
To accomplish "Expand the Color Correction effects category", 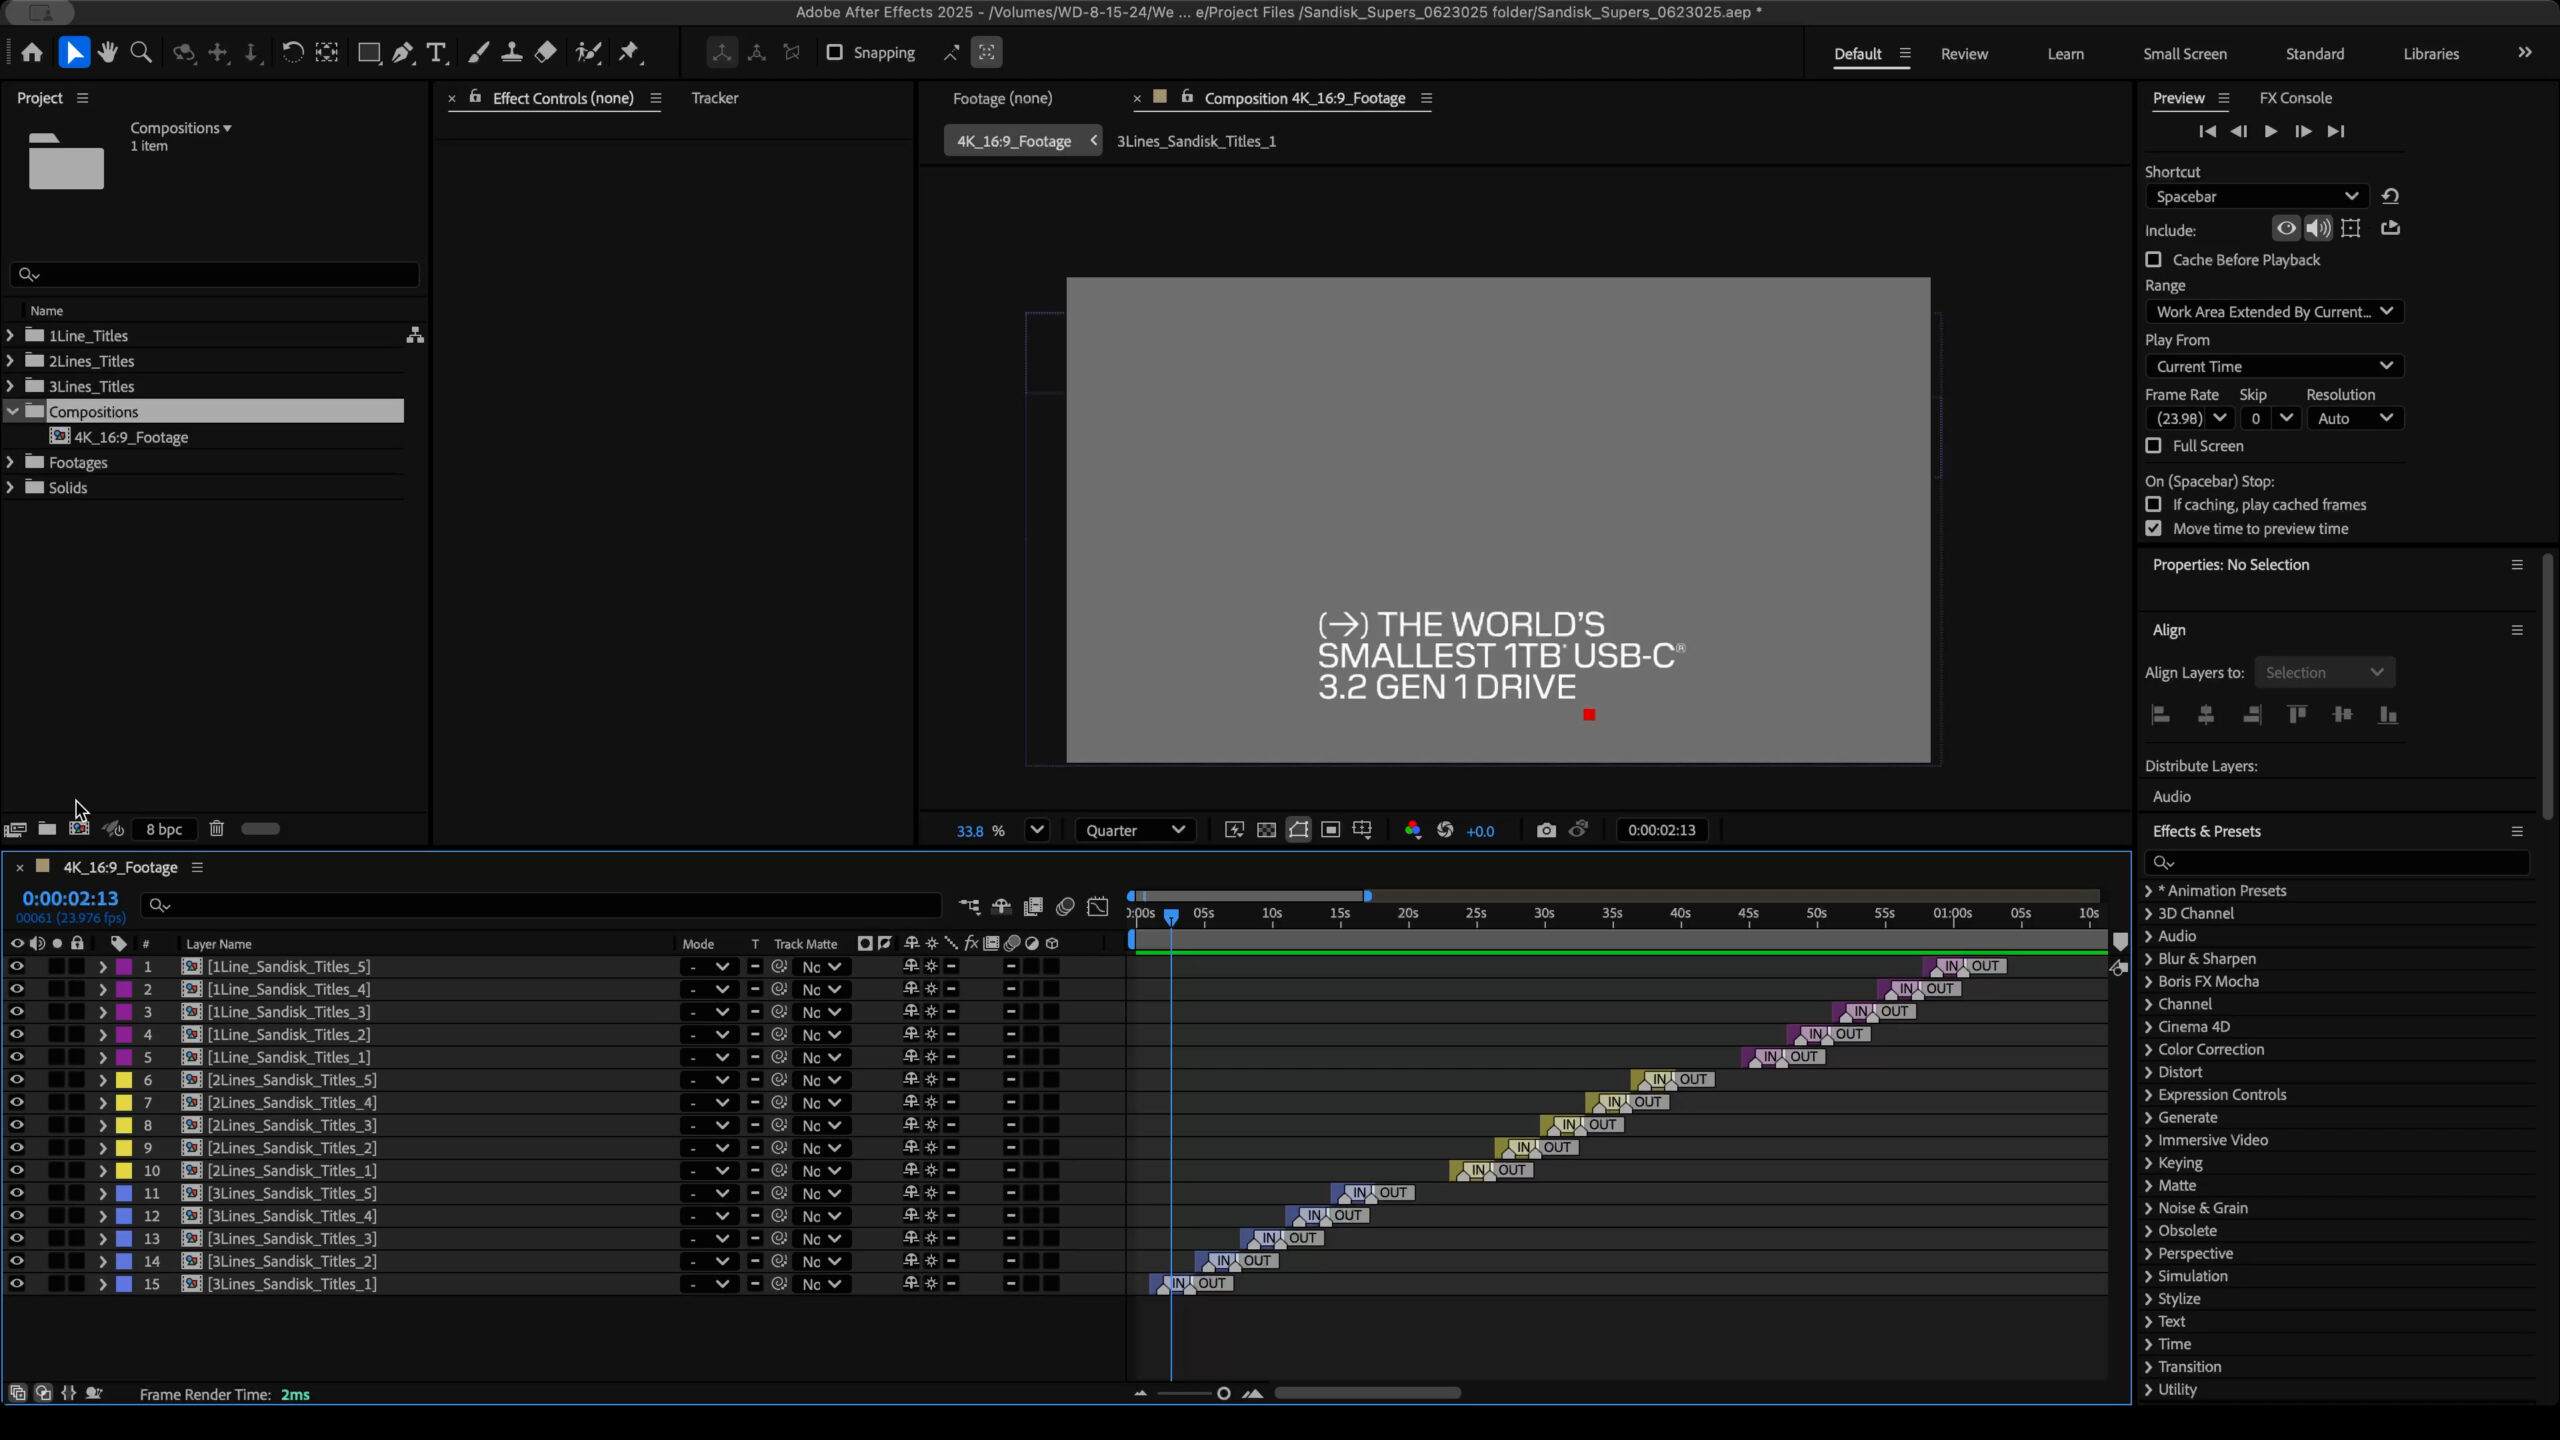I will pyautogui.click(x=2149, y=1050).
